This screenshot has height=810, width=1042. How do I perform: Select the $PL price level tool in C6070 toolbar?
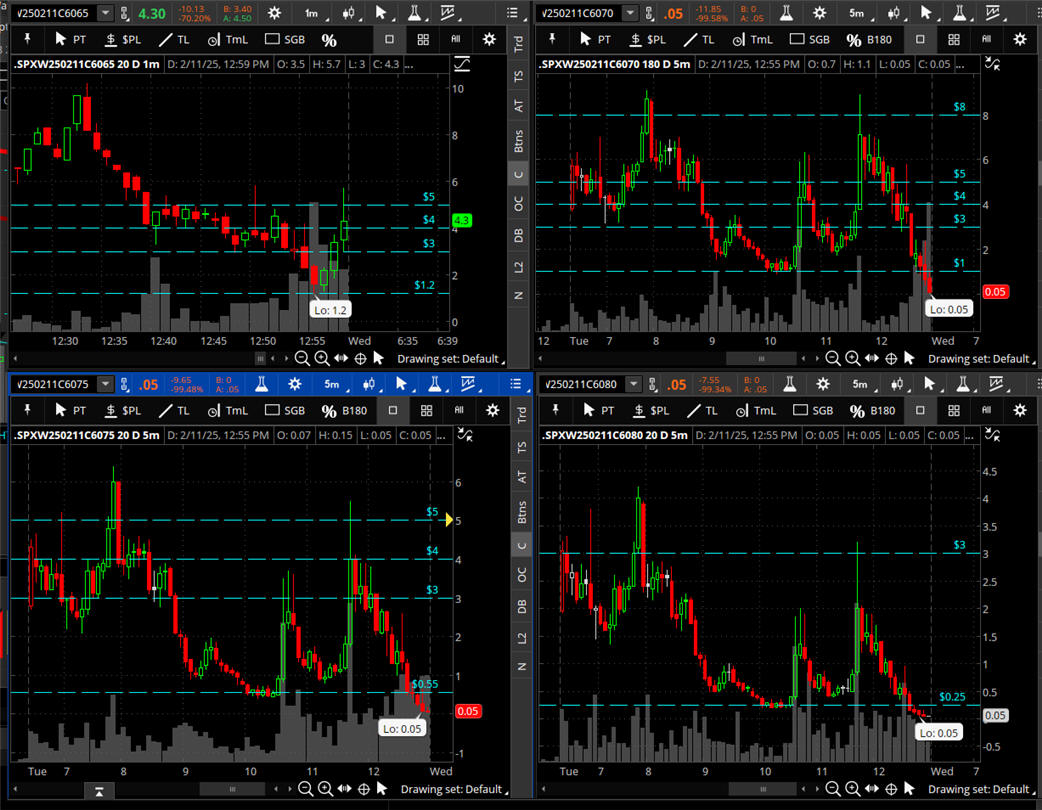pos(647,39)
